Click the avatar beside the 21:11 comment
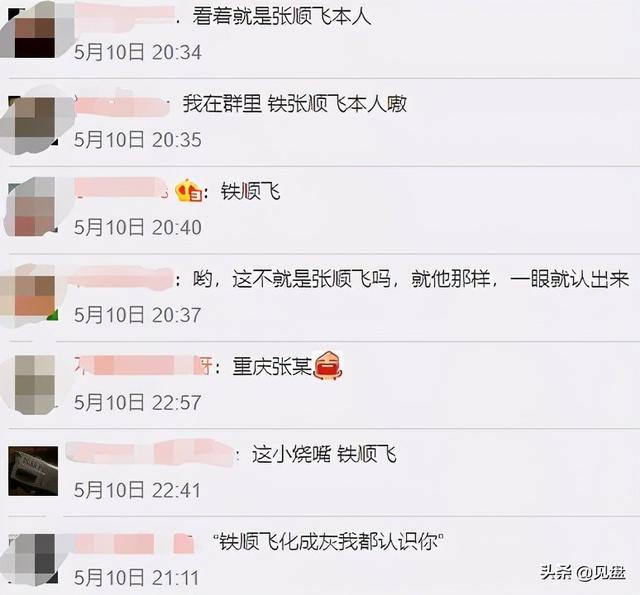 tap(33, 558)
